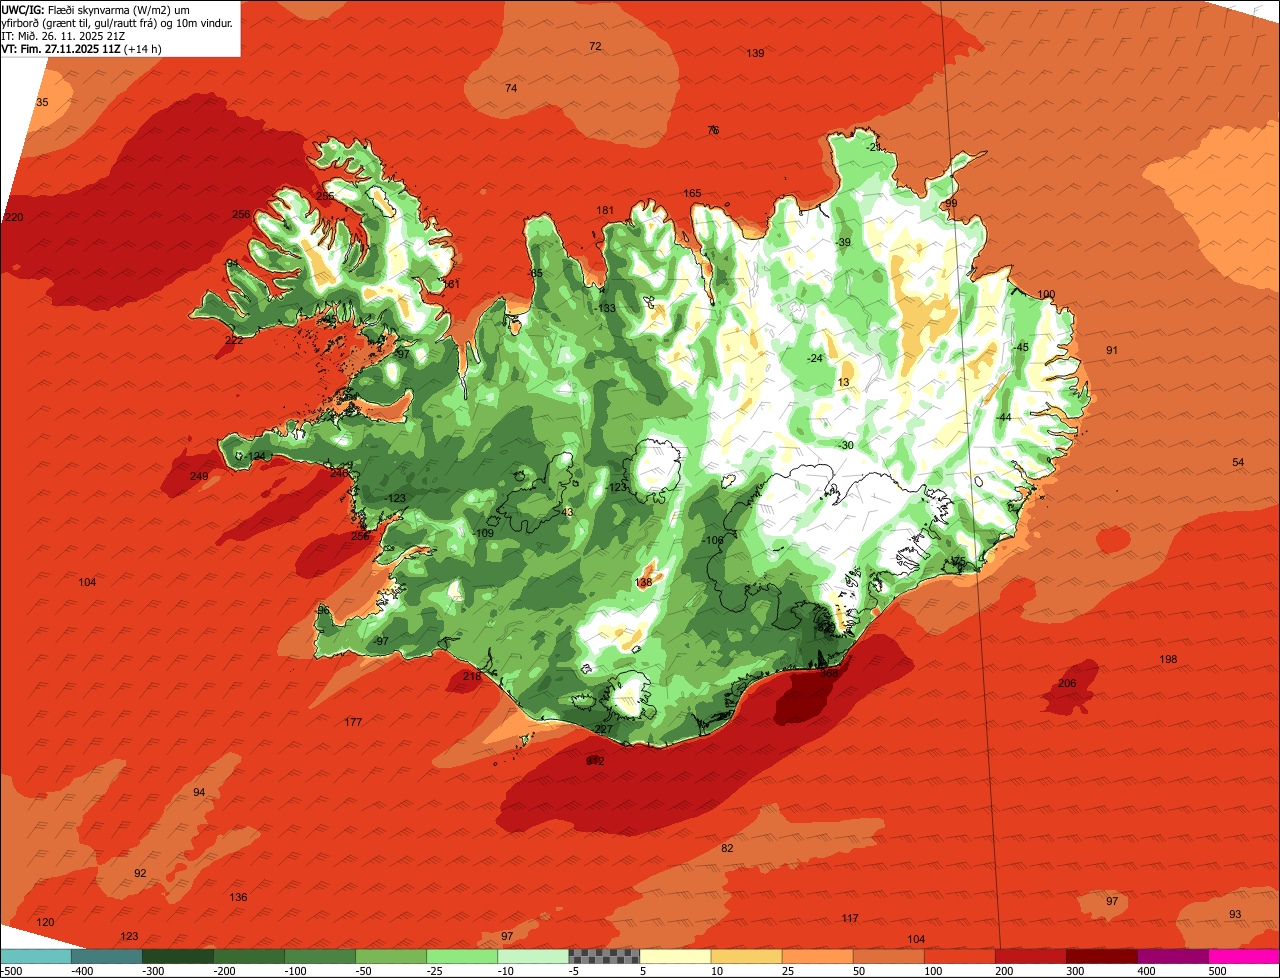Select the flux value 54 in the ocean
The width and height of the screenshot is (1280, 978).
click(1238, 462)
